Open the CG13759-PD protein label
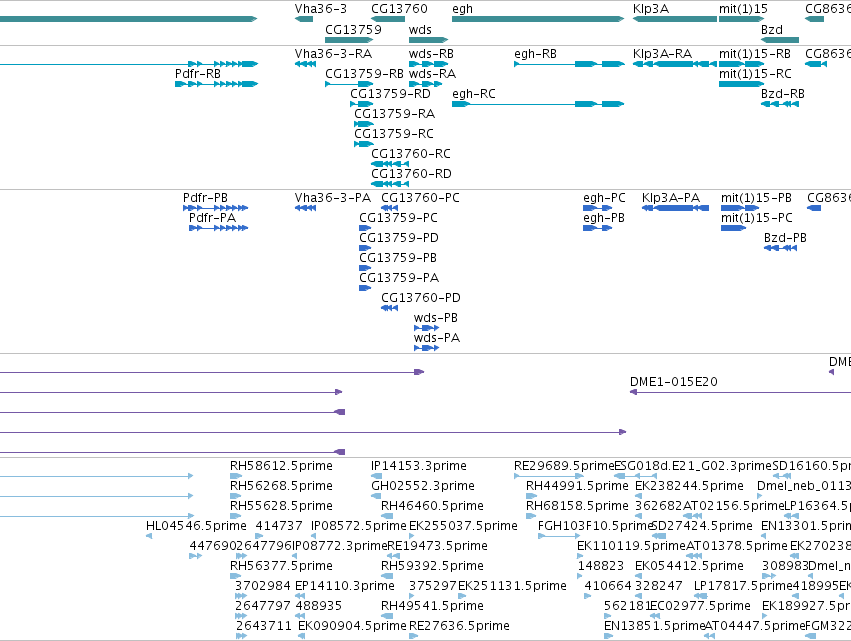The height and width of the screenshot is (641, 851). pyautogui.click(x=399, y=238)
